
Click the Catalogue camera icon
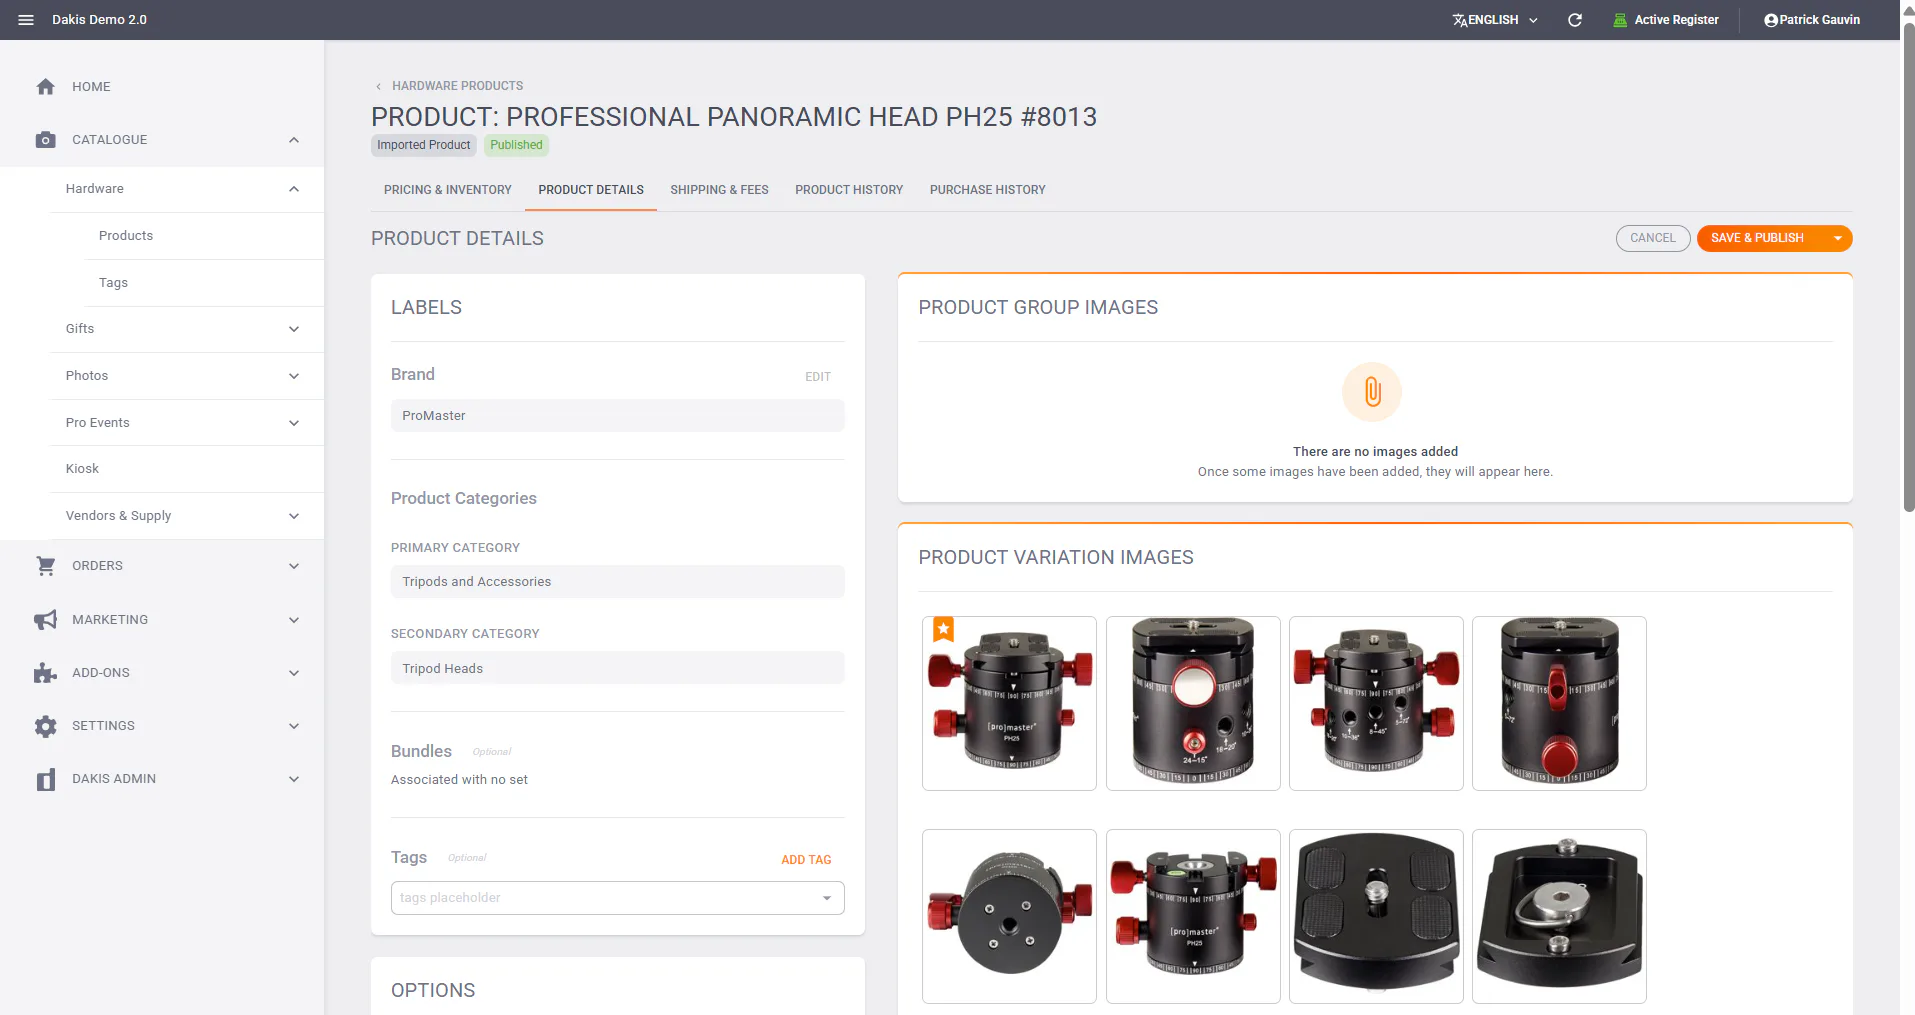click(x=45, y=140)
